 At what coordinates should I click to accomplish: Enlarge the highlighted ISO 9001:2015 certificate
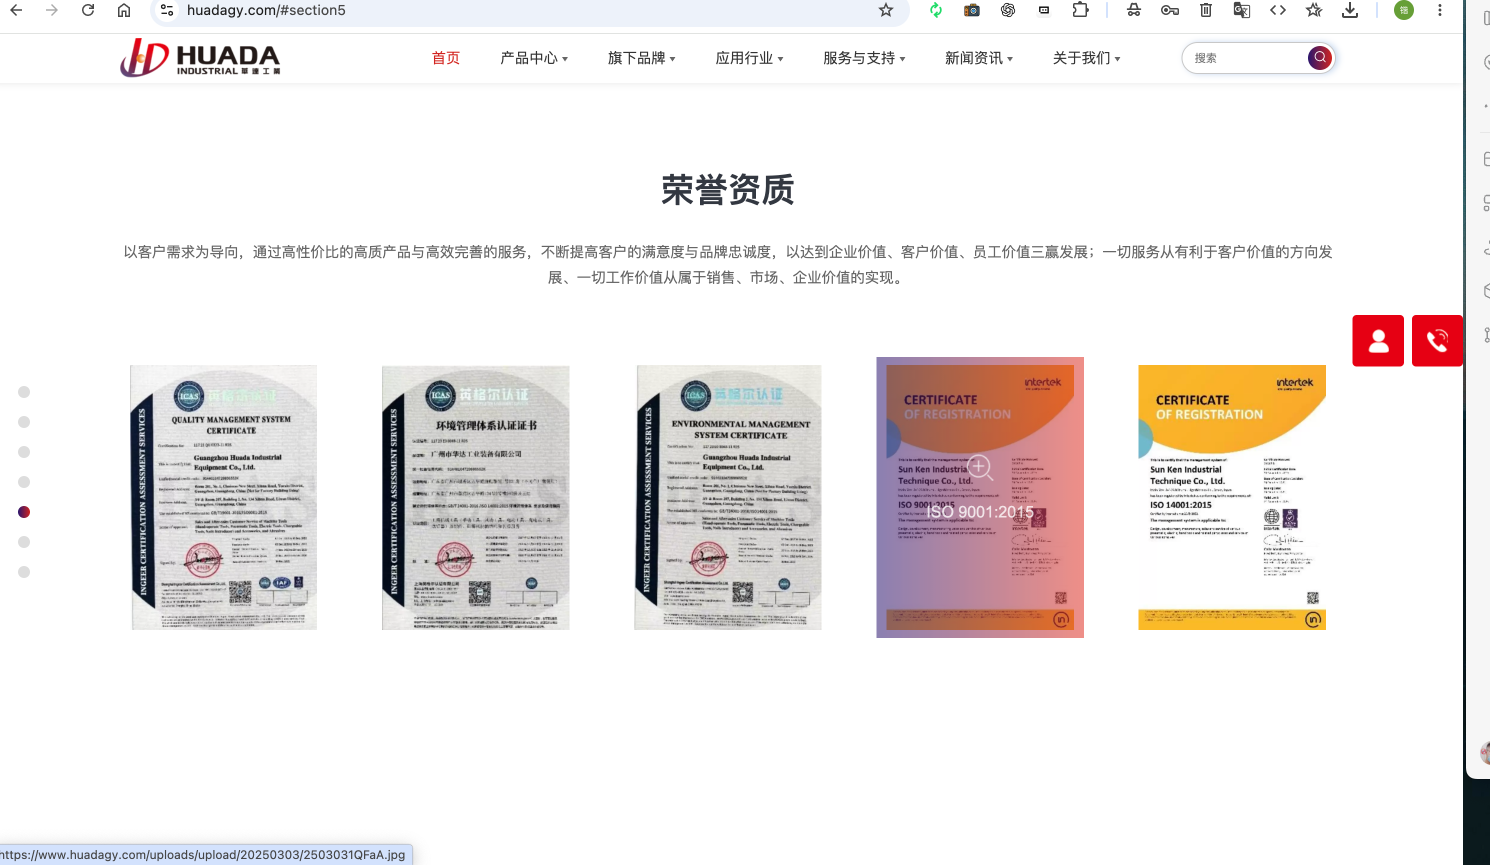980,497
